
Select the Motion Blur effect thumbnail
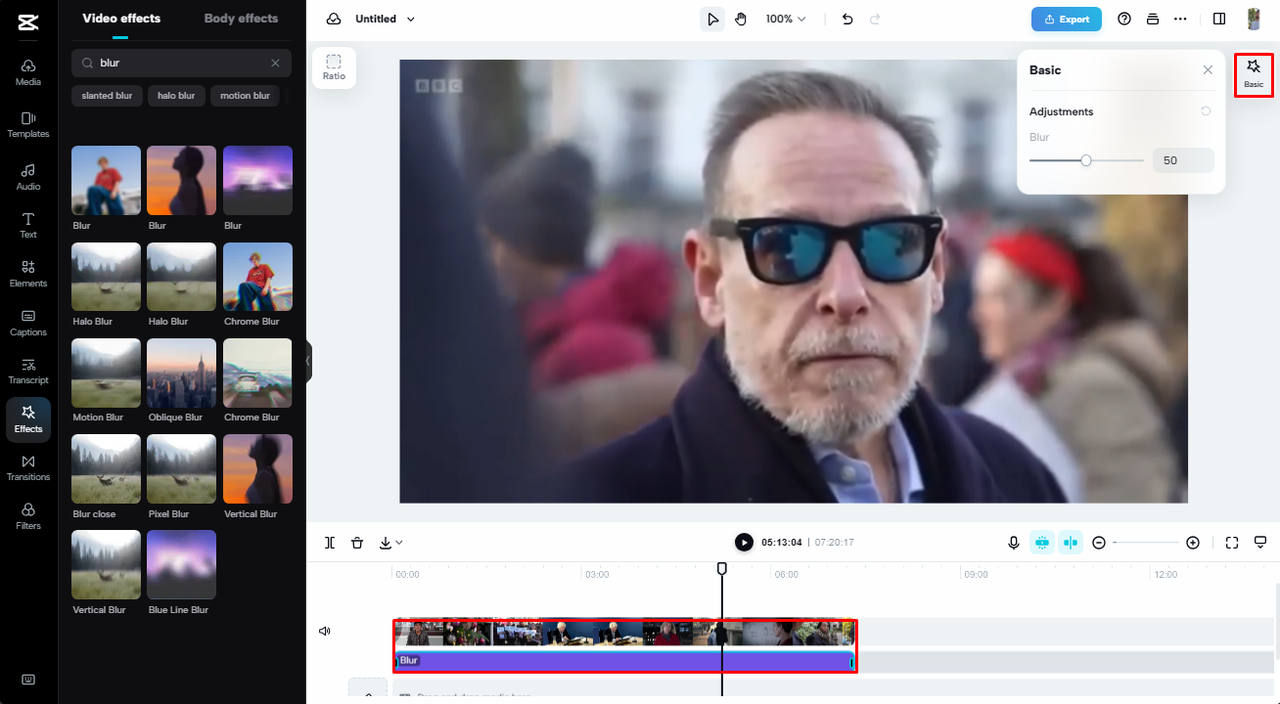point(106,372)
